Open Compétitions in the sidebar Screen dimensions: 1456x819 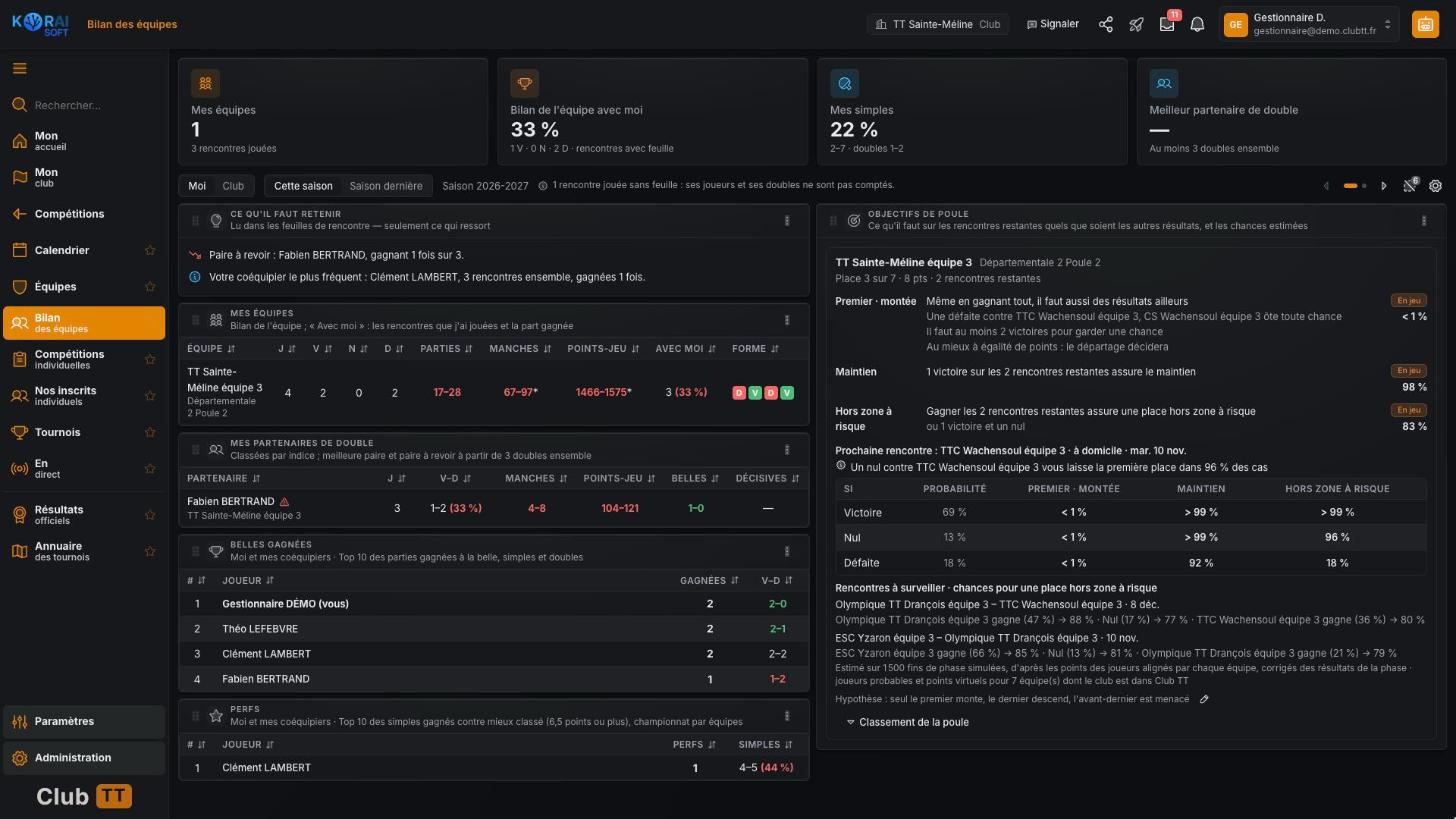[84, 214]
